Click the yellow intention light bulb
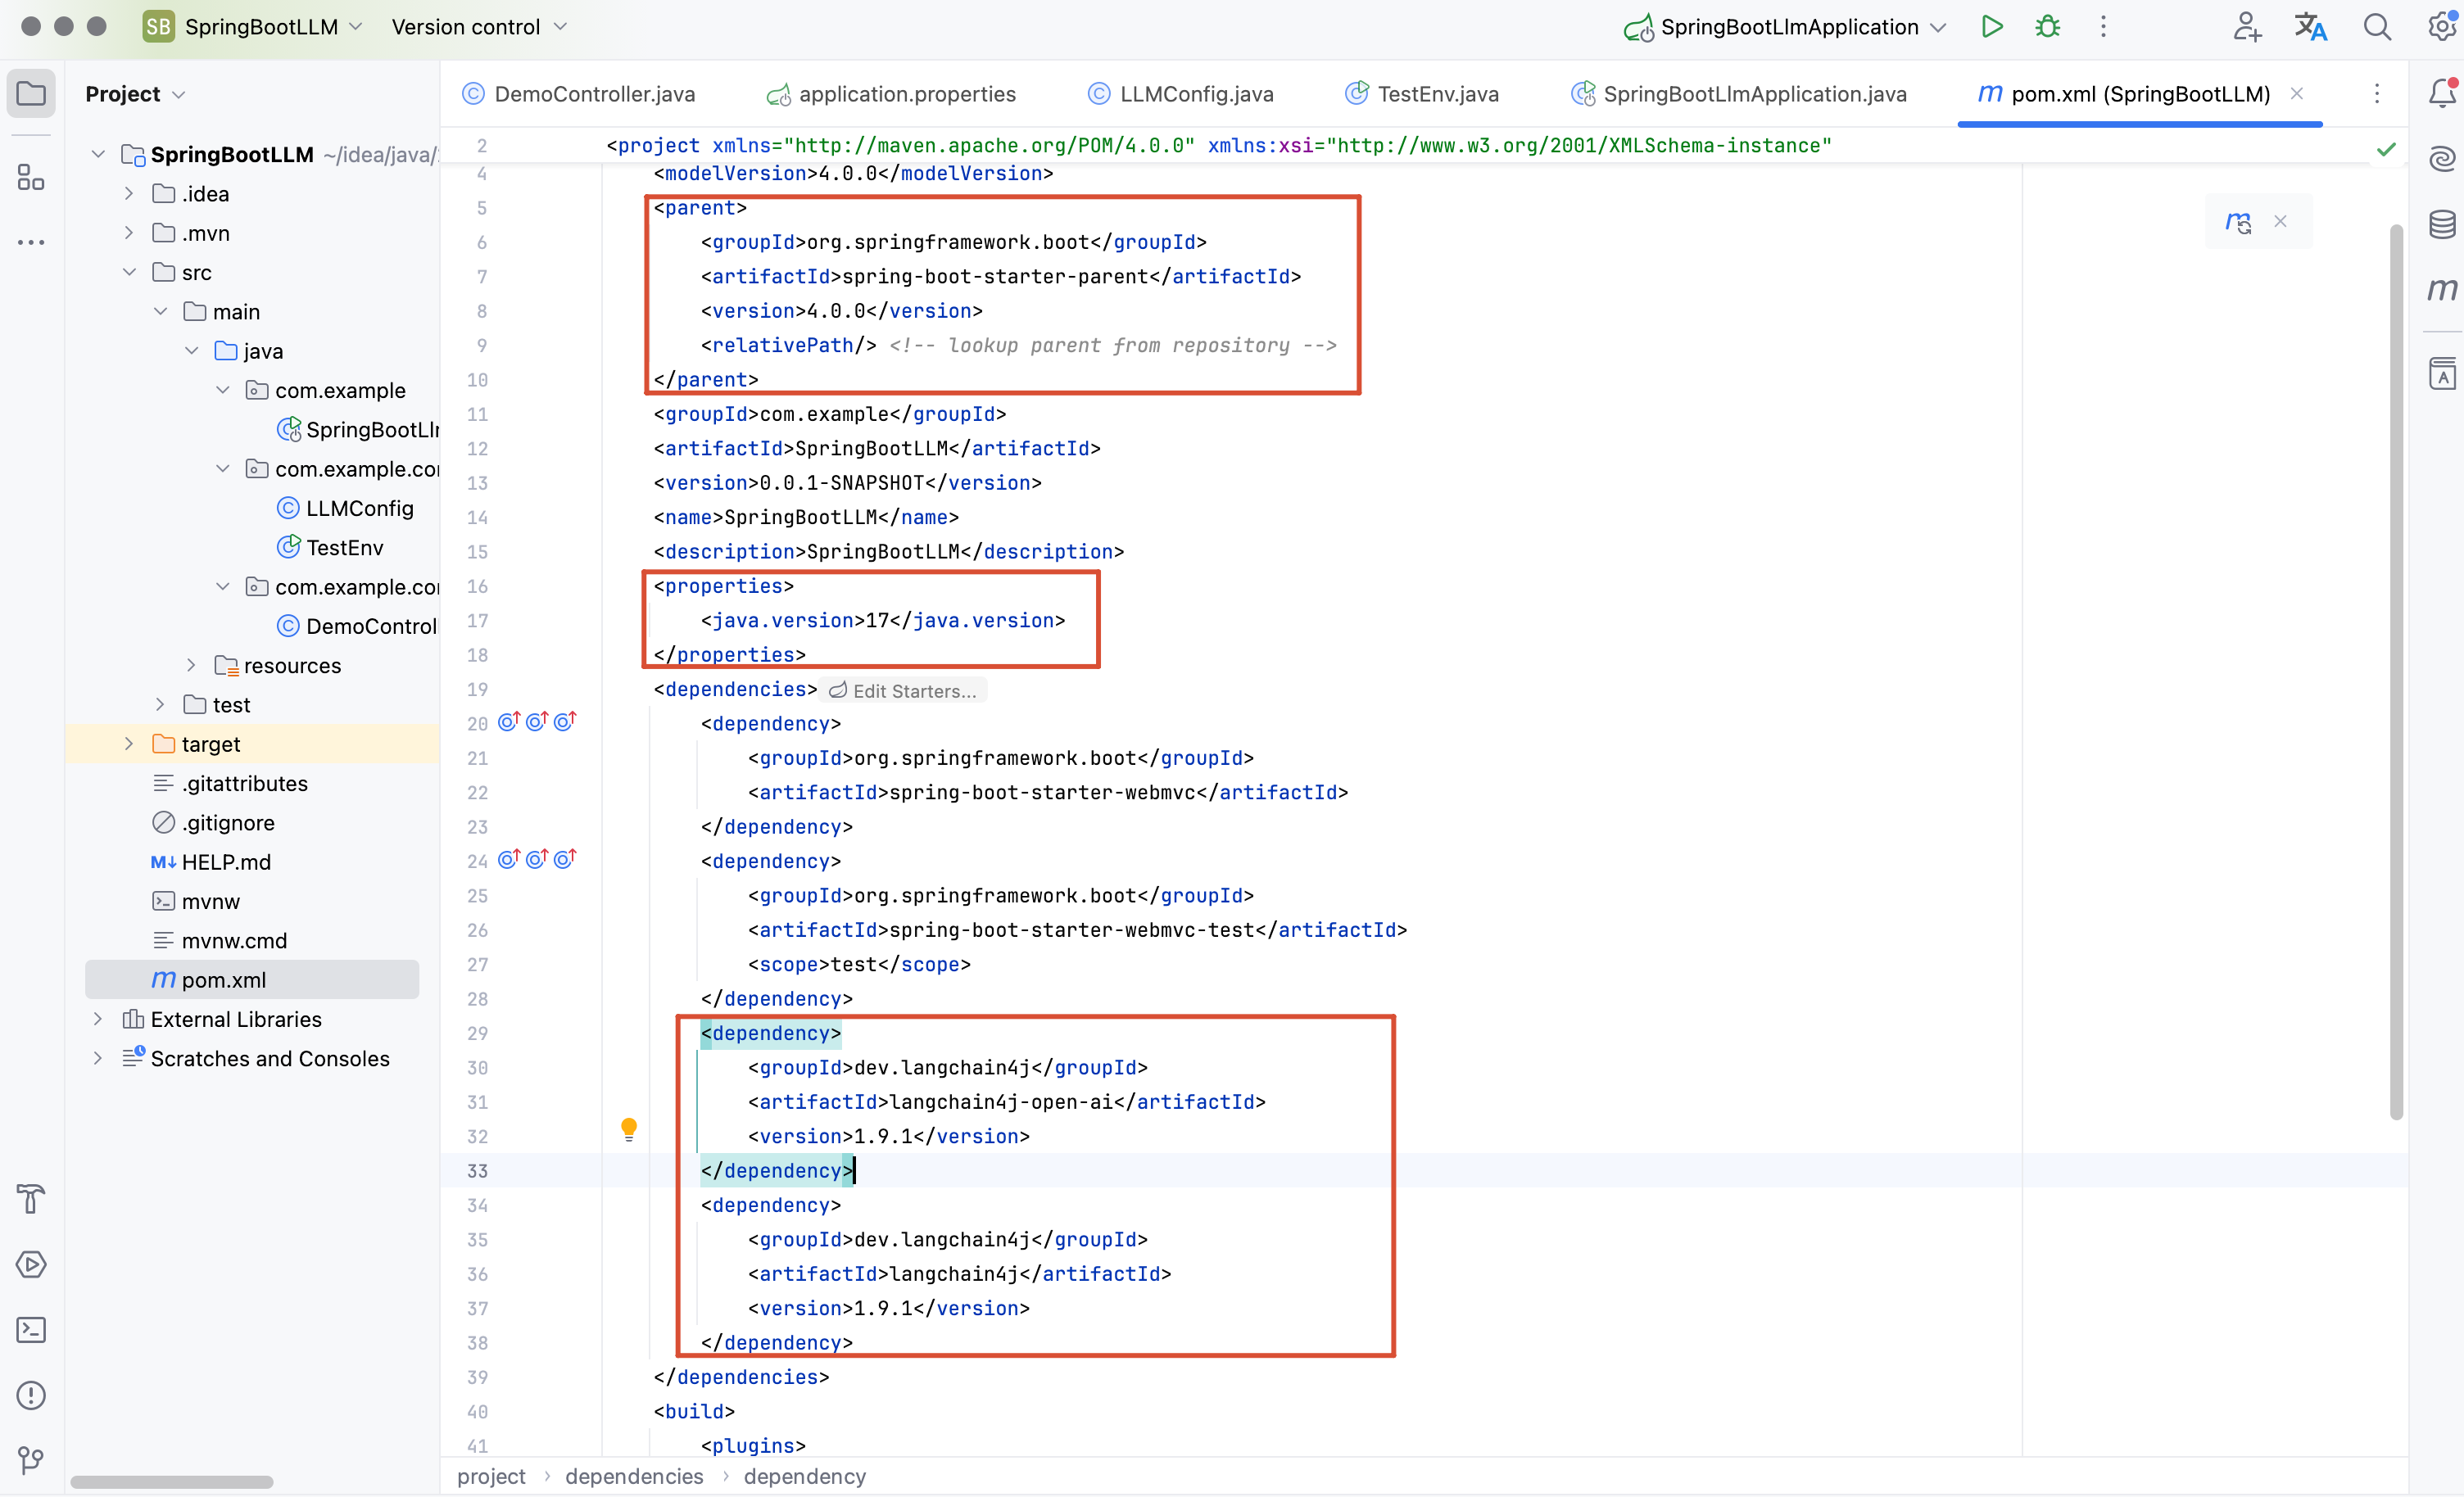2464x1497 pixels. (629, 1129)
